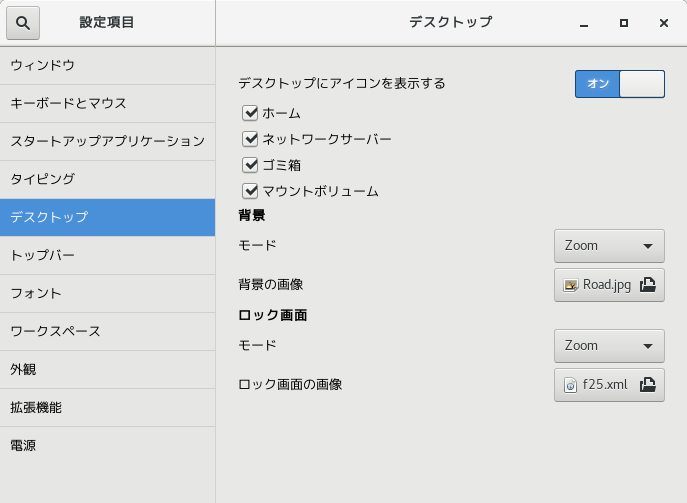Click the search magnifier icon
The width and height of the screenshot is (687, 503).
23,23
